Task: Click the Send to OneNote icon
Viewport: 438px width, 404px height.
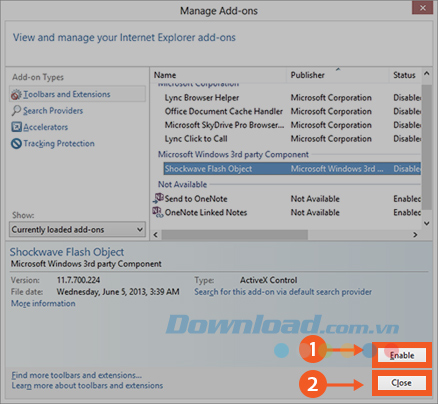Action: tap(158, 198)
